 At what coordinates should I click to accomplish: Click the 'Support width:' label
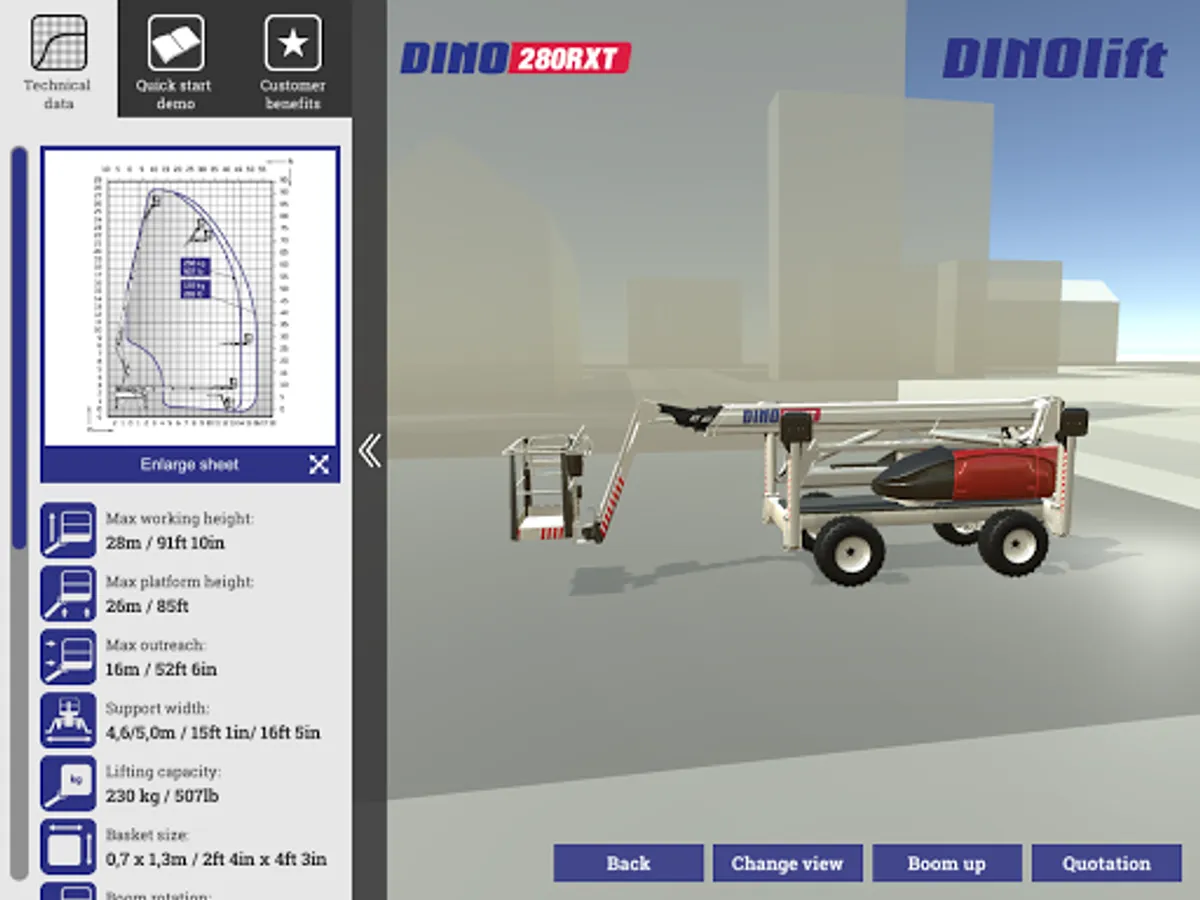(157, 708)
